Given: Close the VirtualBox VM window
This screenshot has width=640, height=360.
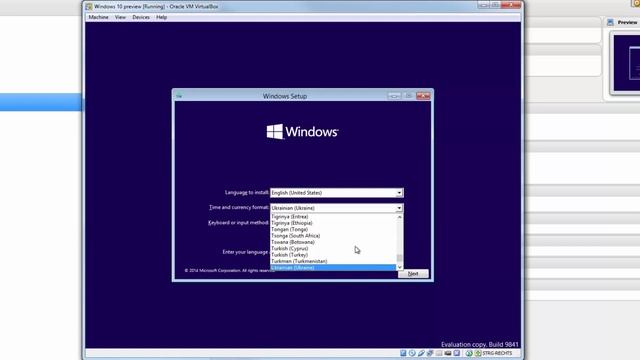Looking at the screenshot, I should [511, 5].
